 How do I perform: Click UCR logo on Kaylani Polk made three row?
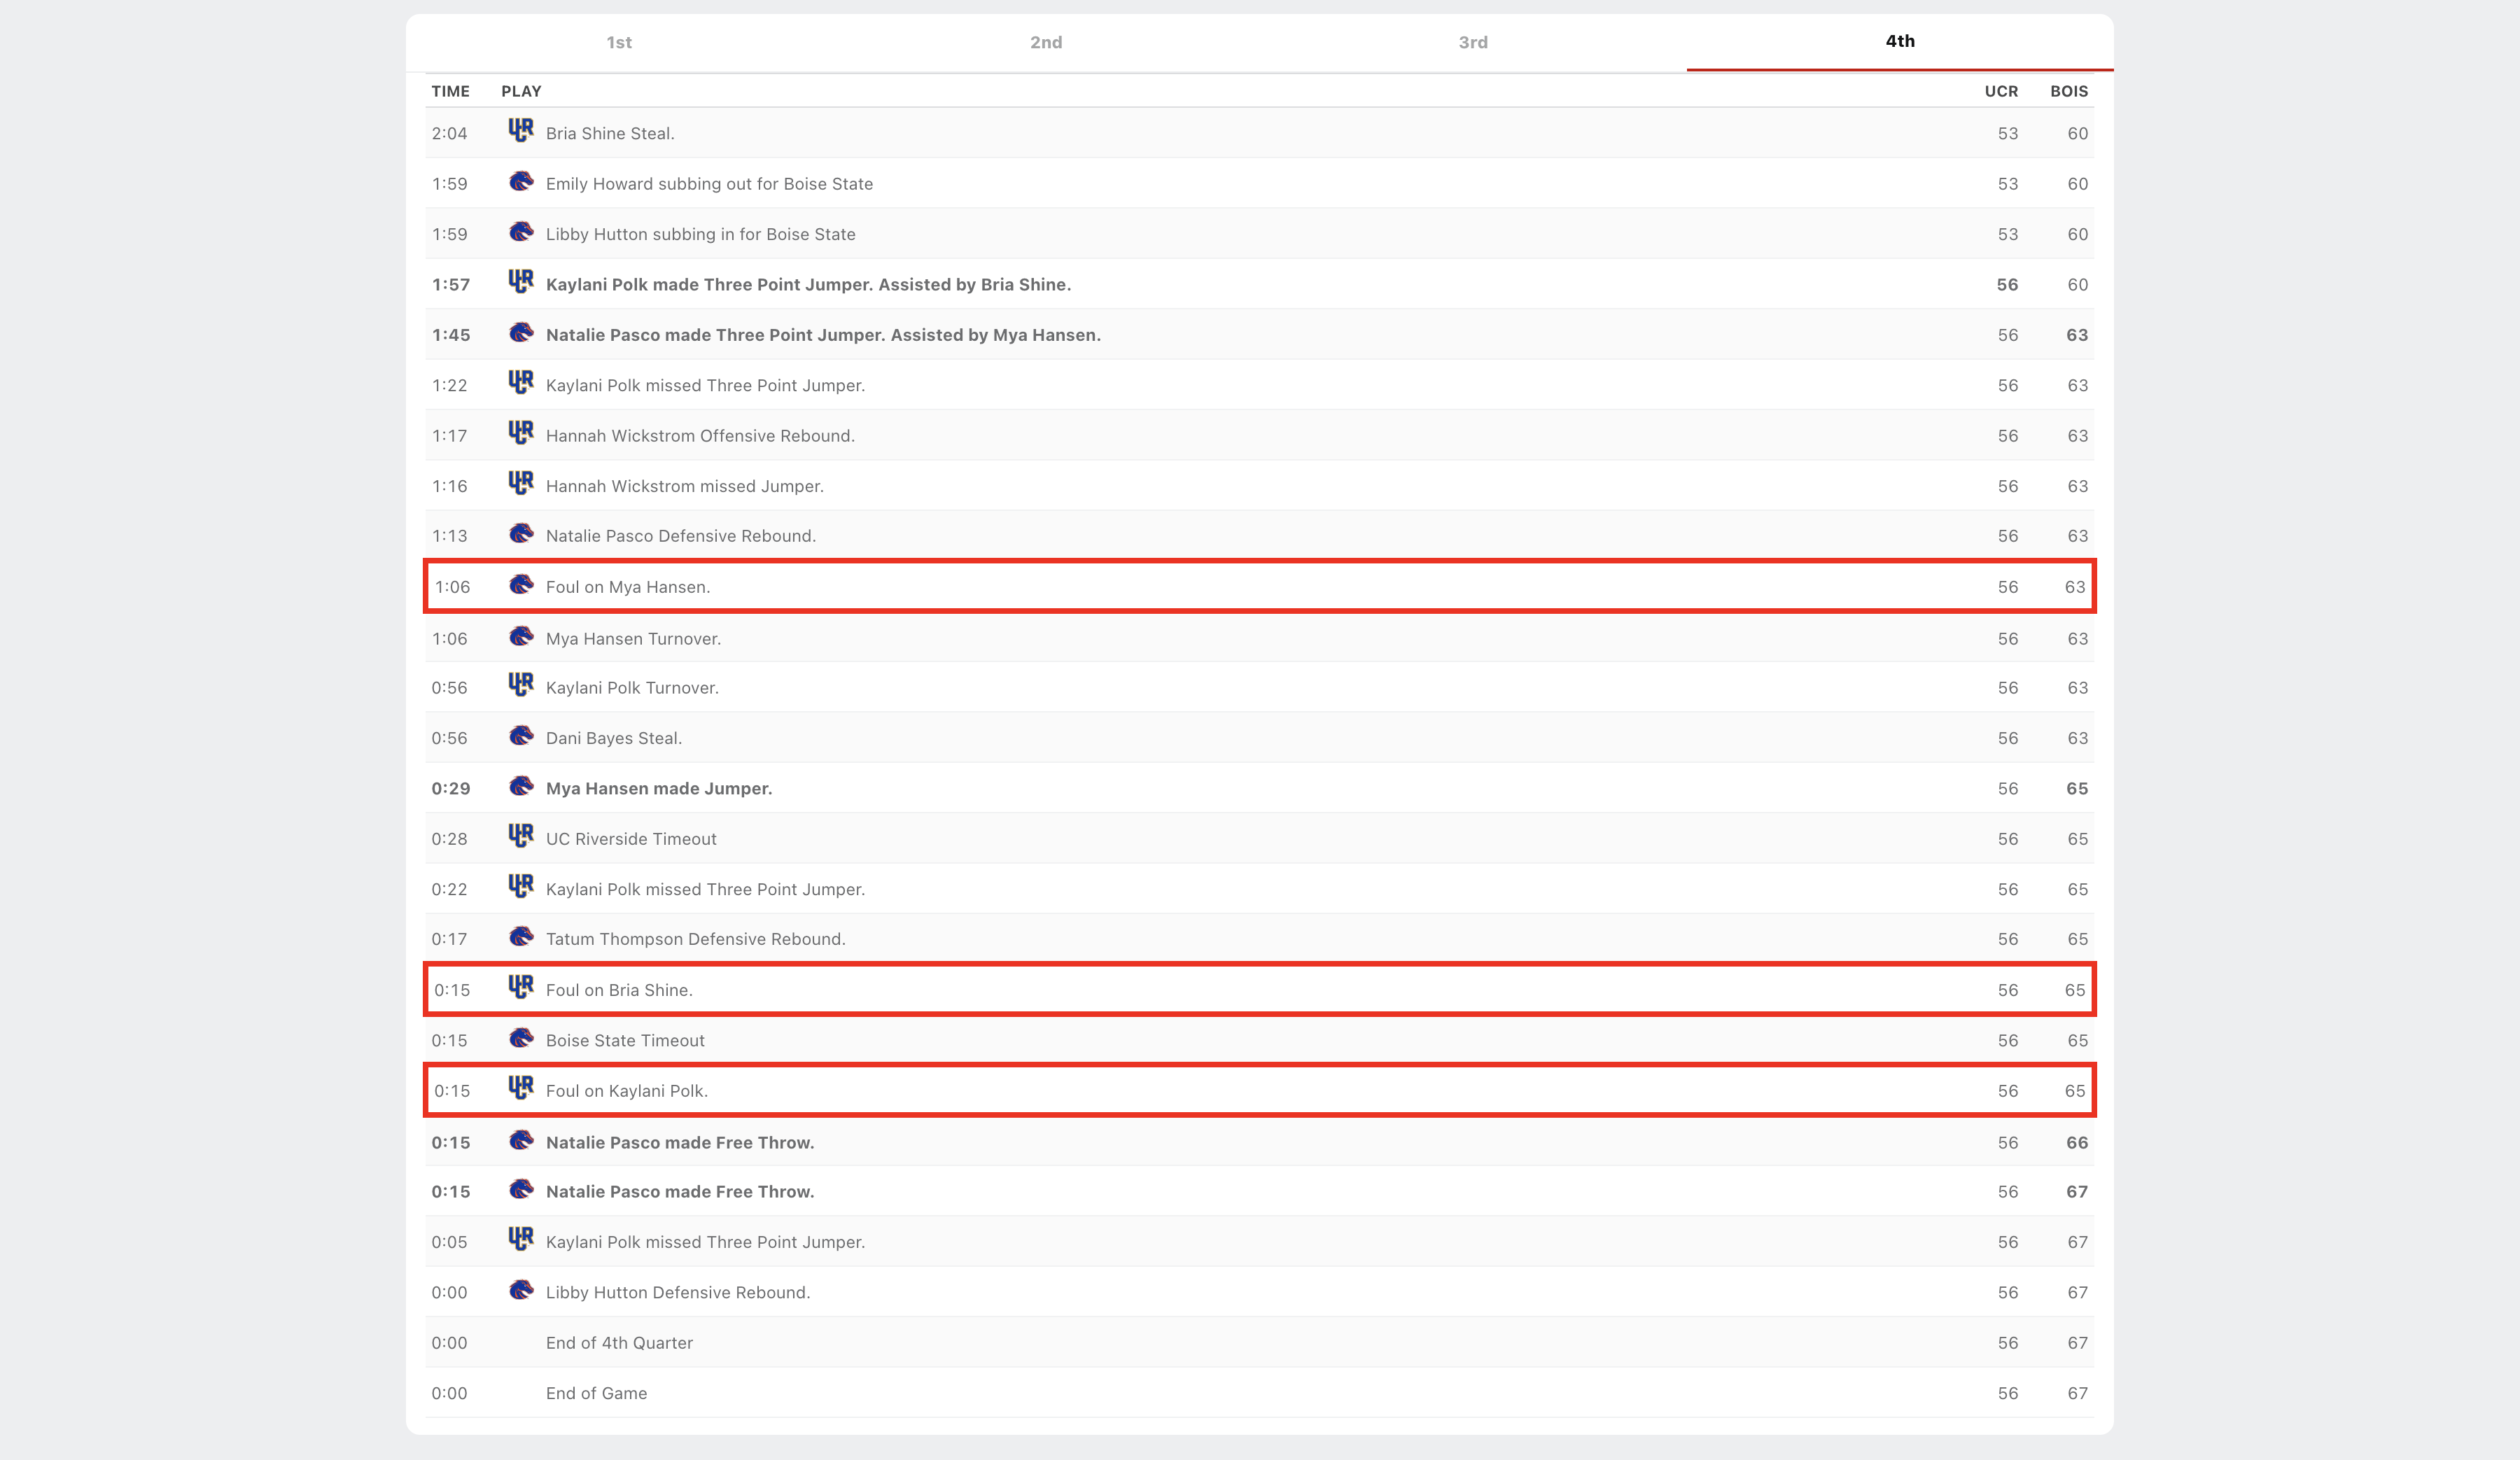pos(520,282)
